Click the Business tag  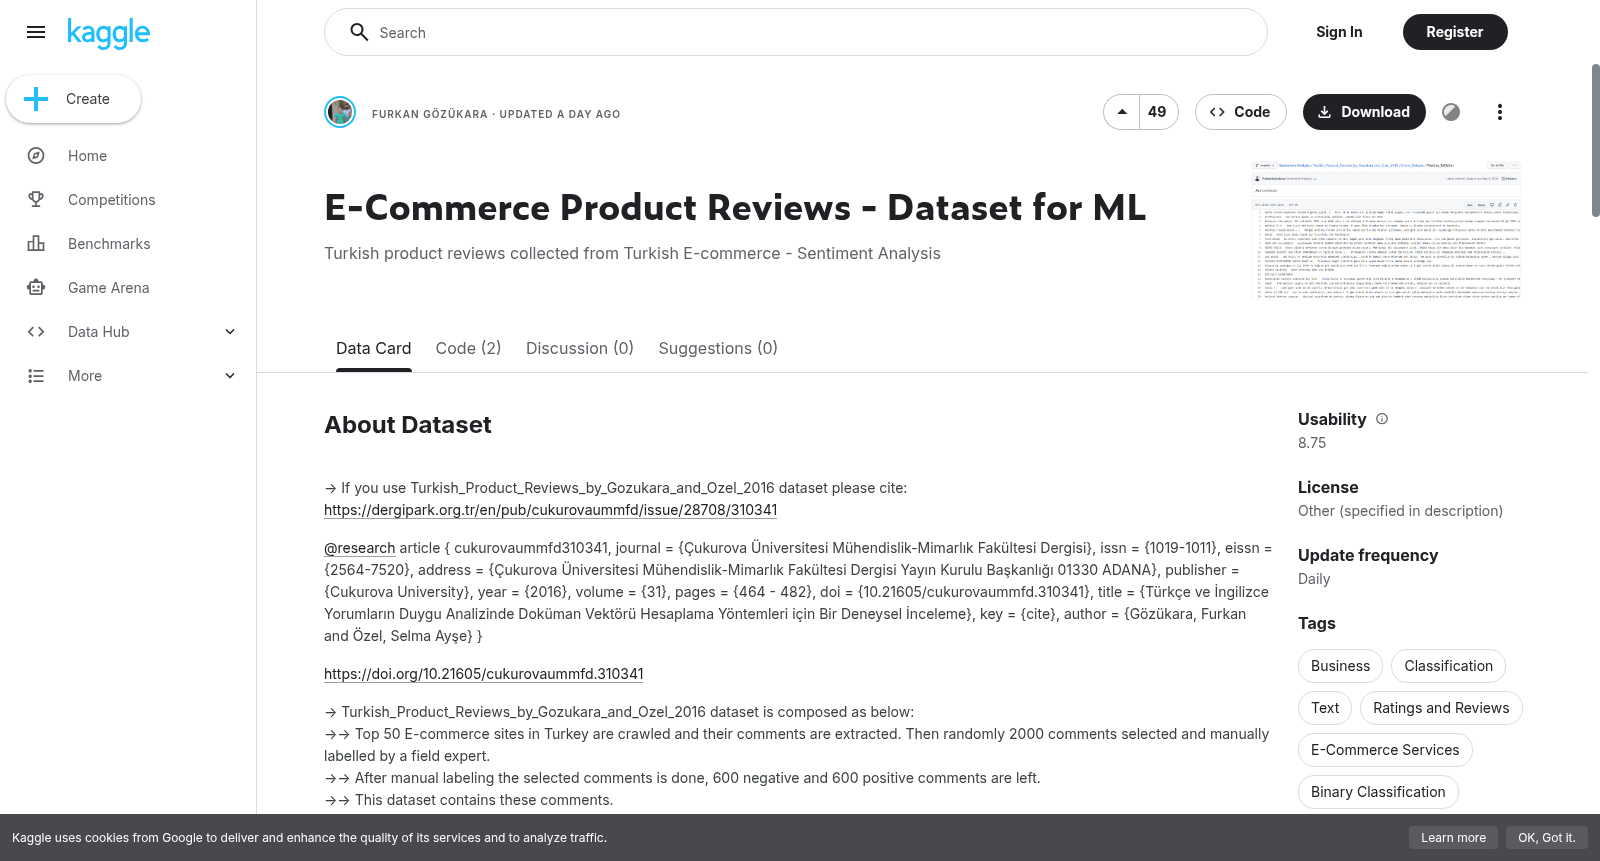tap(1340, 666)
